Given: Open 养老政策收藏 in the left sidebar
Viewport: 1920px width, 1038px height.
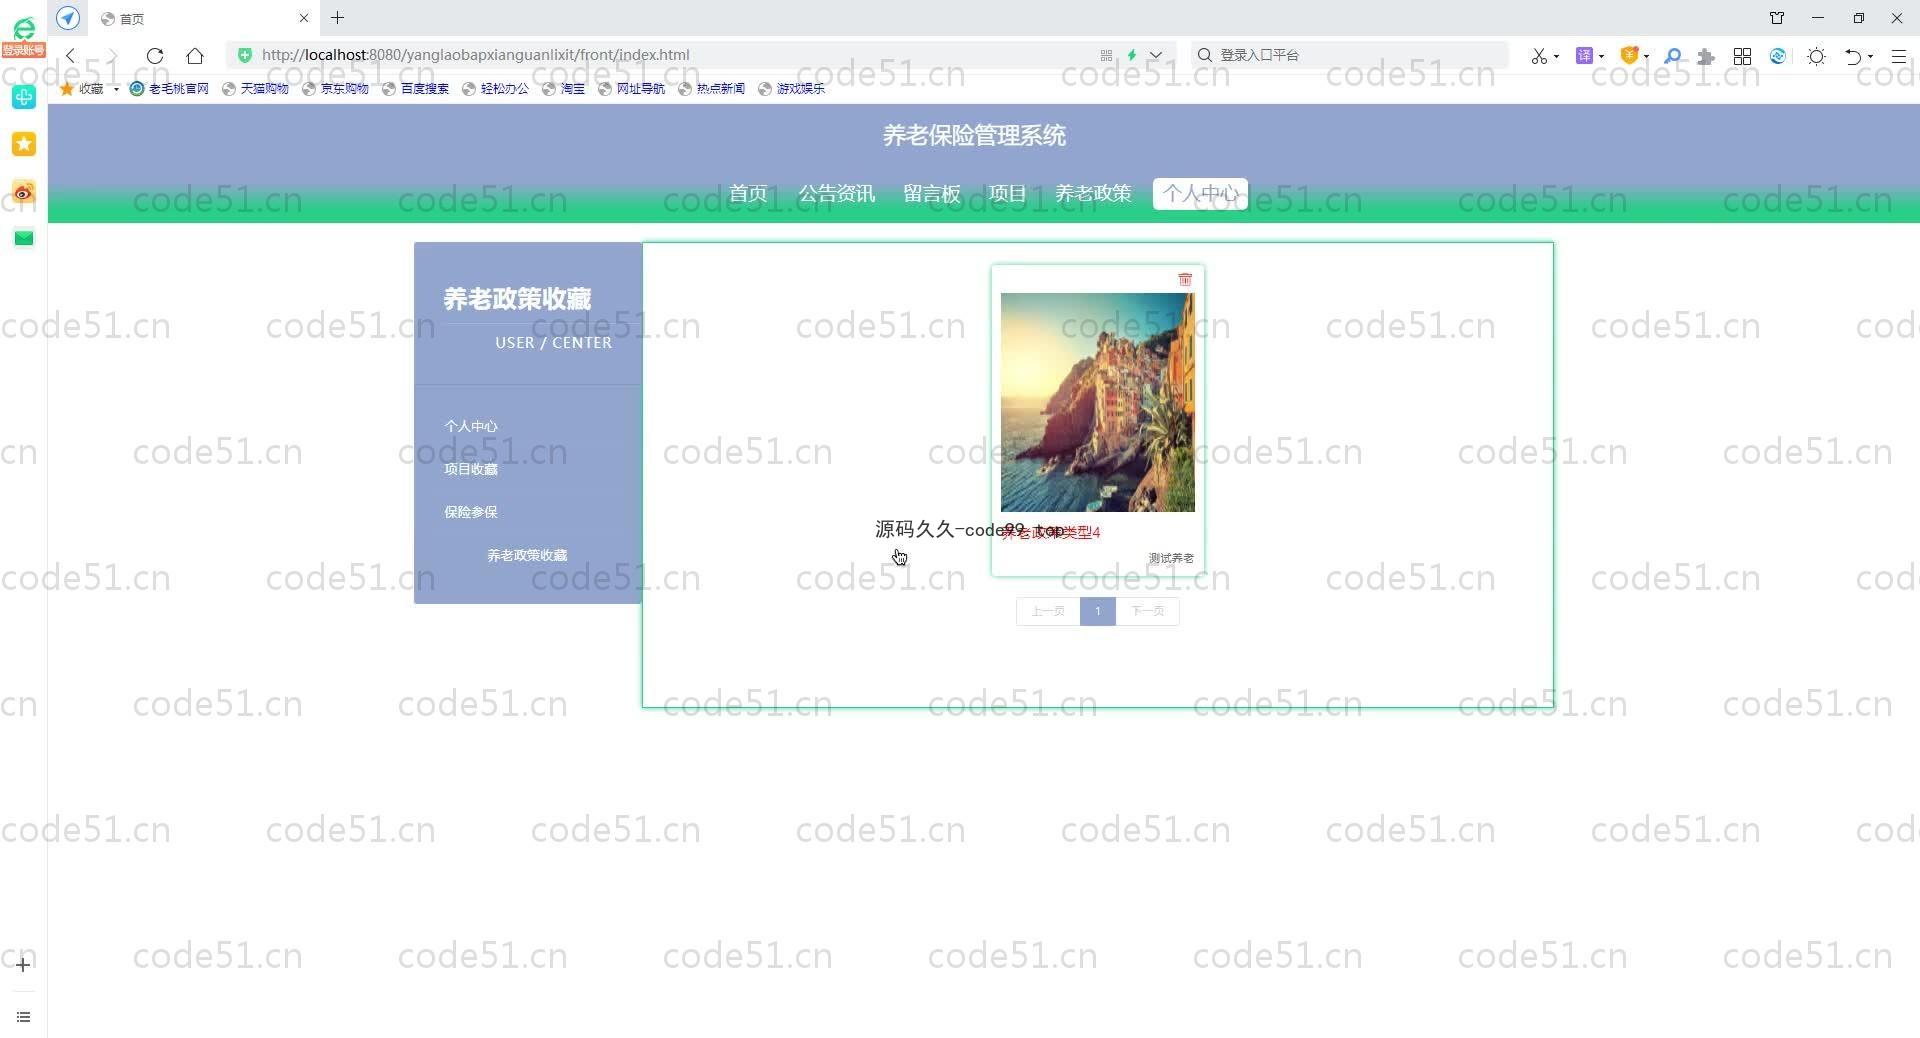Looking at the screenshot, I should click(527, 555).
